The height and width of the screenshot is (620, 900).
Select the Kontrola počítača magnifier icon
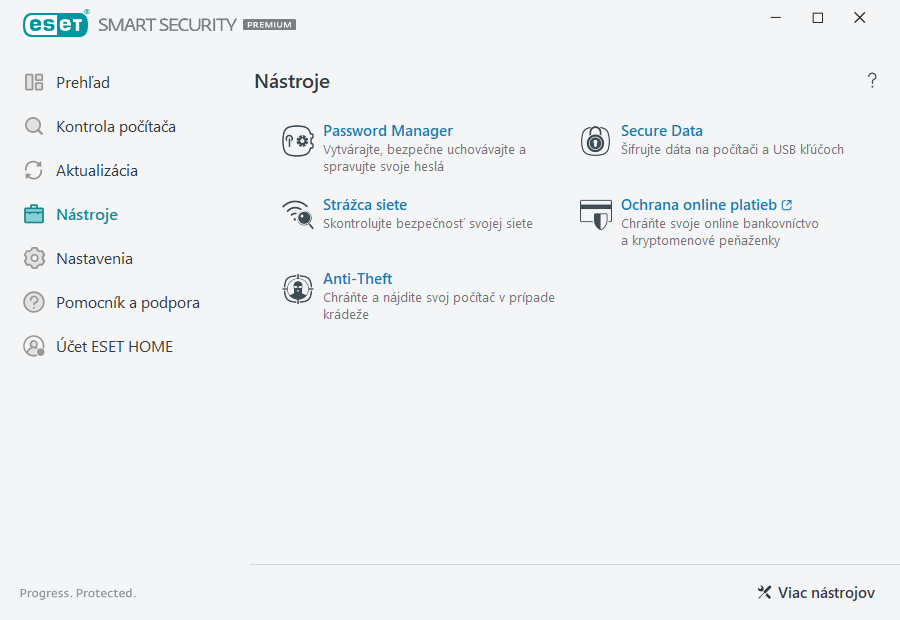(x=33, y=126)
